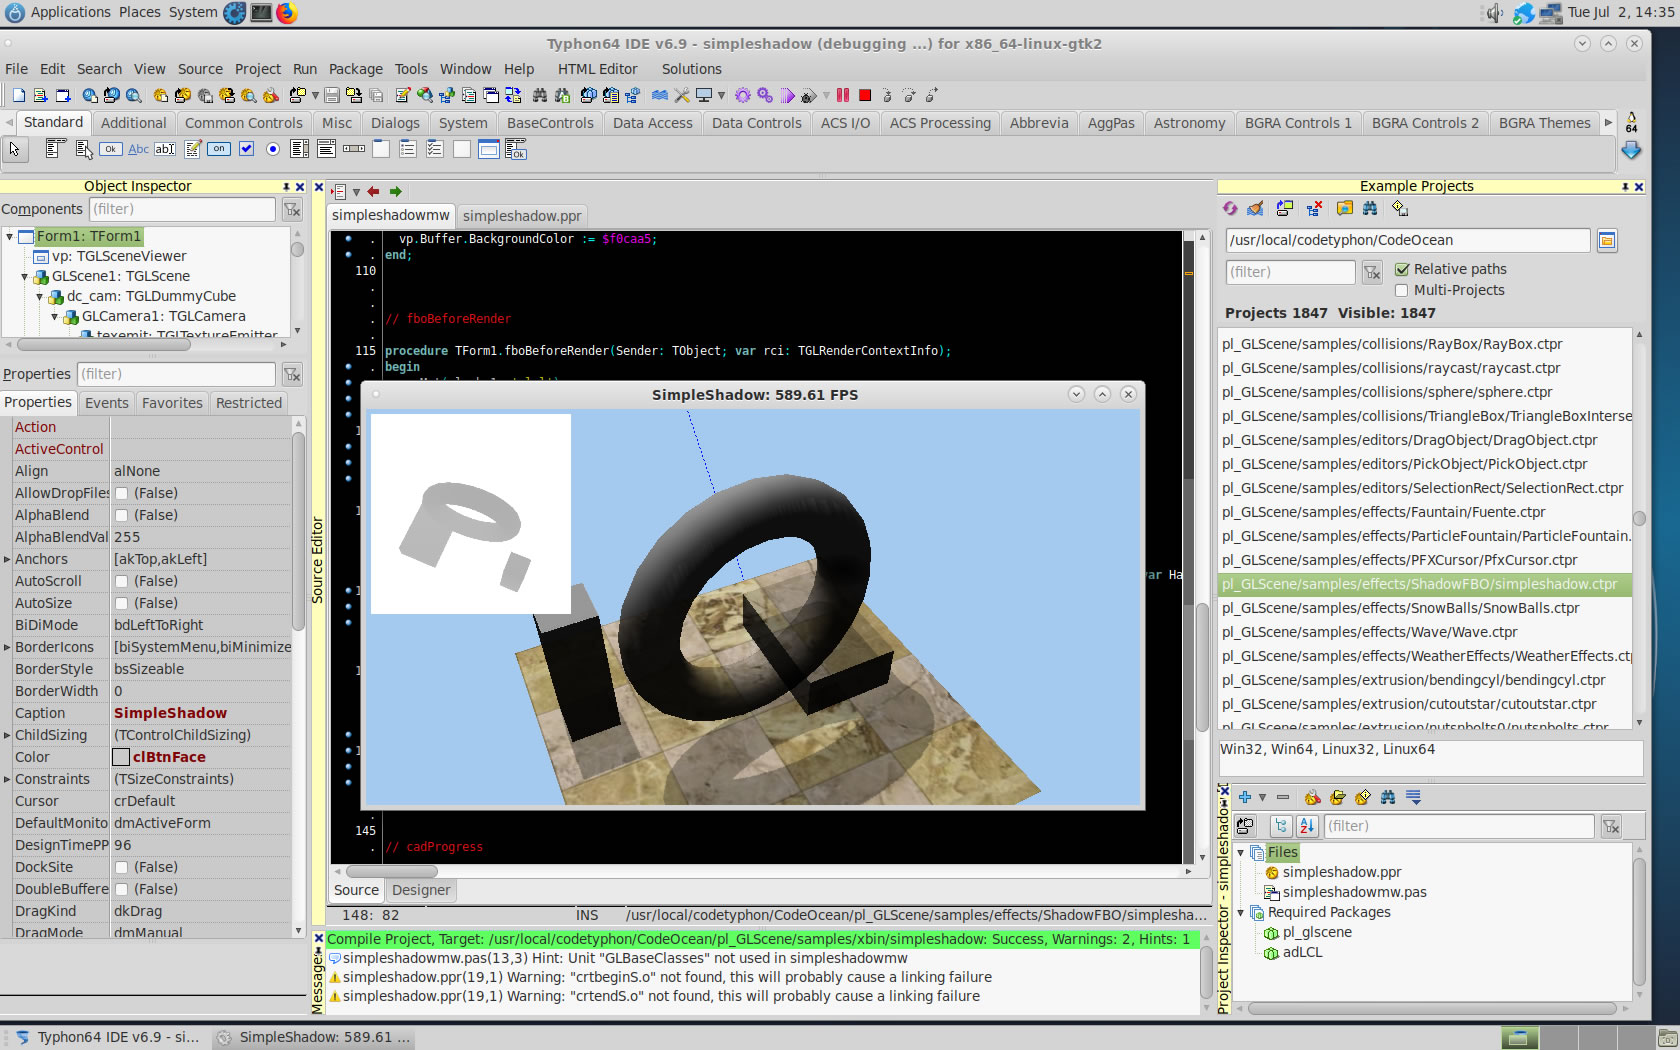Viewport: 1680px width, 1050px height.
Task: Collapse the GLScene1: TGLScene node
Action: (x=25, y=277)
